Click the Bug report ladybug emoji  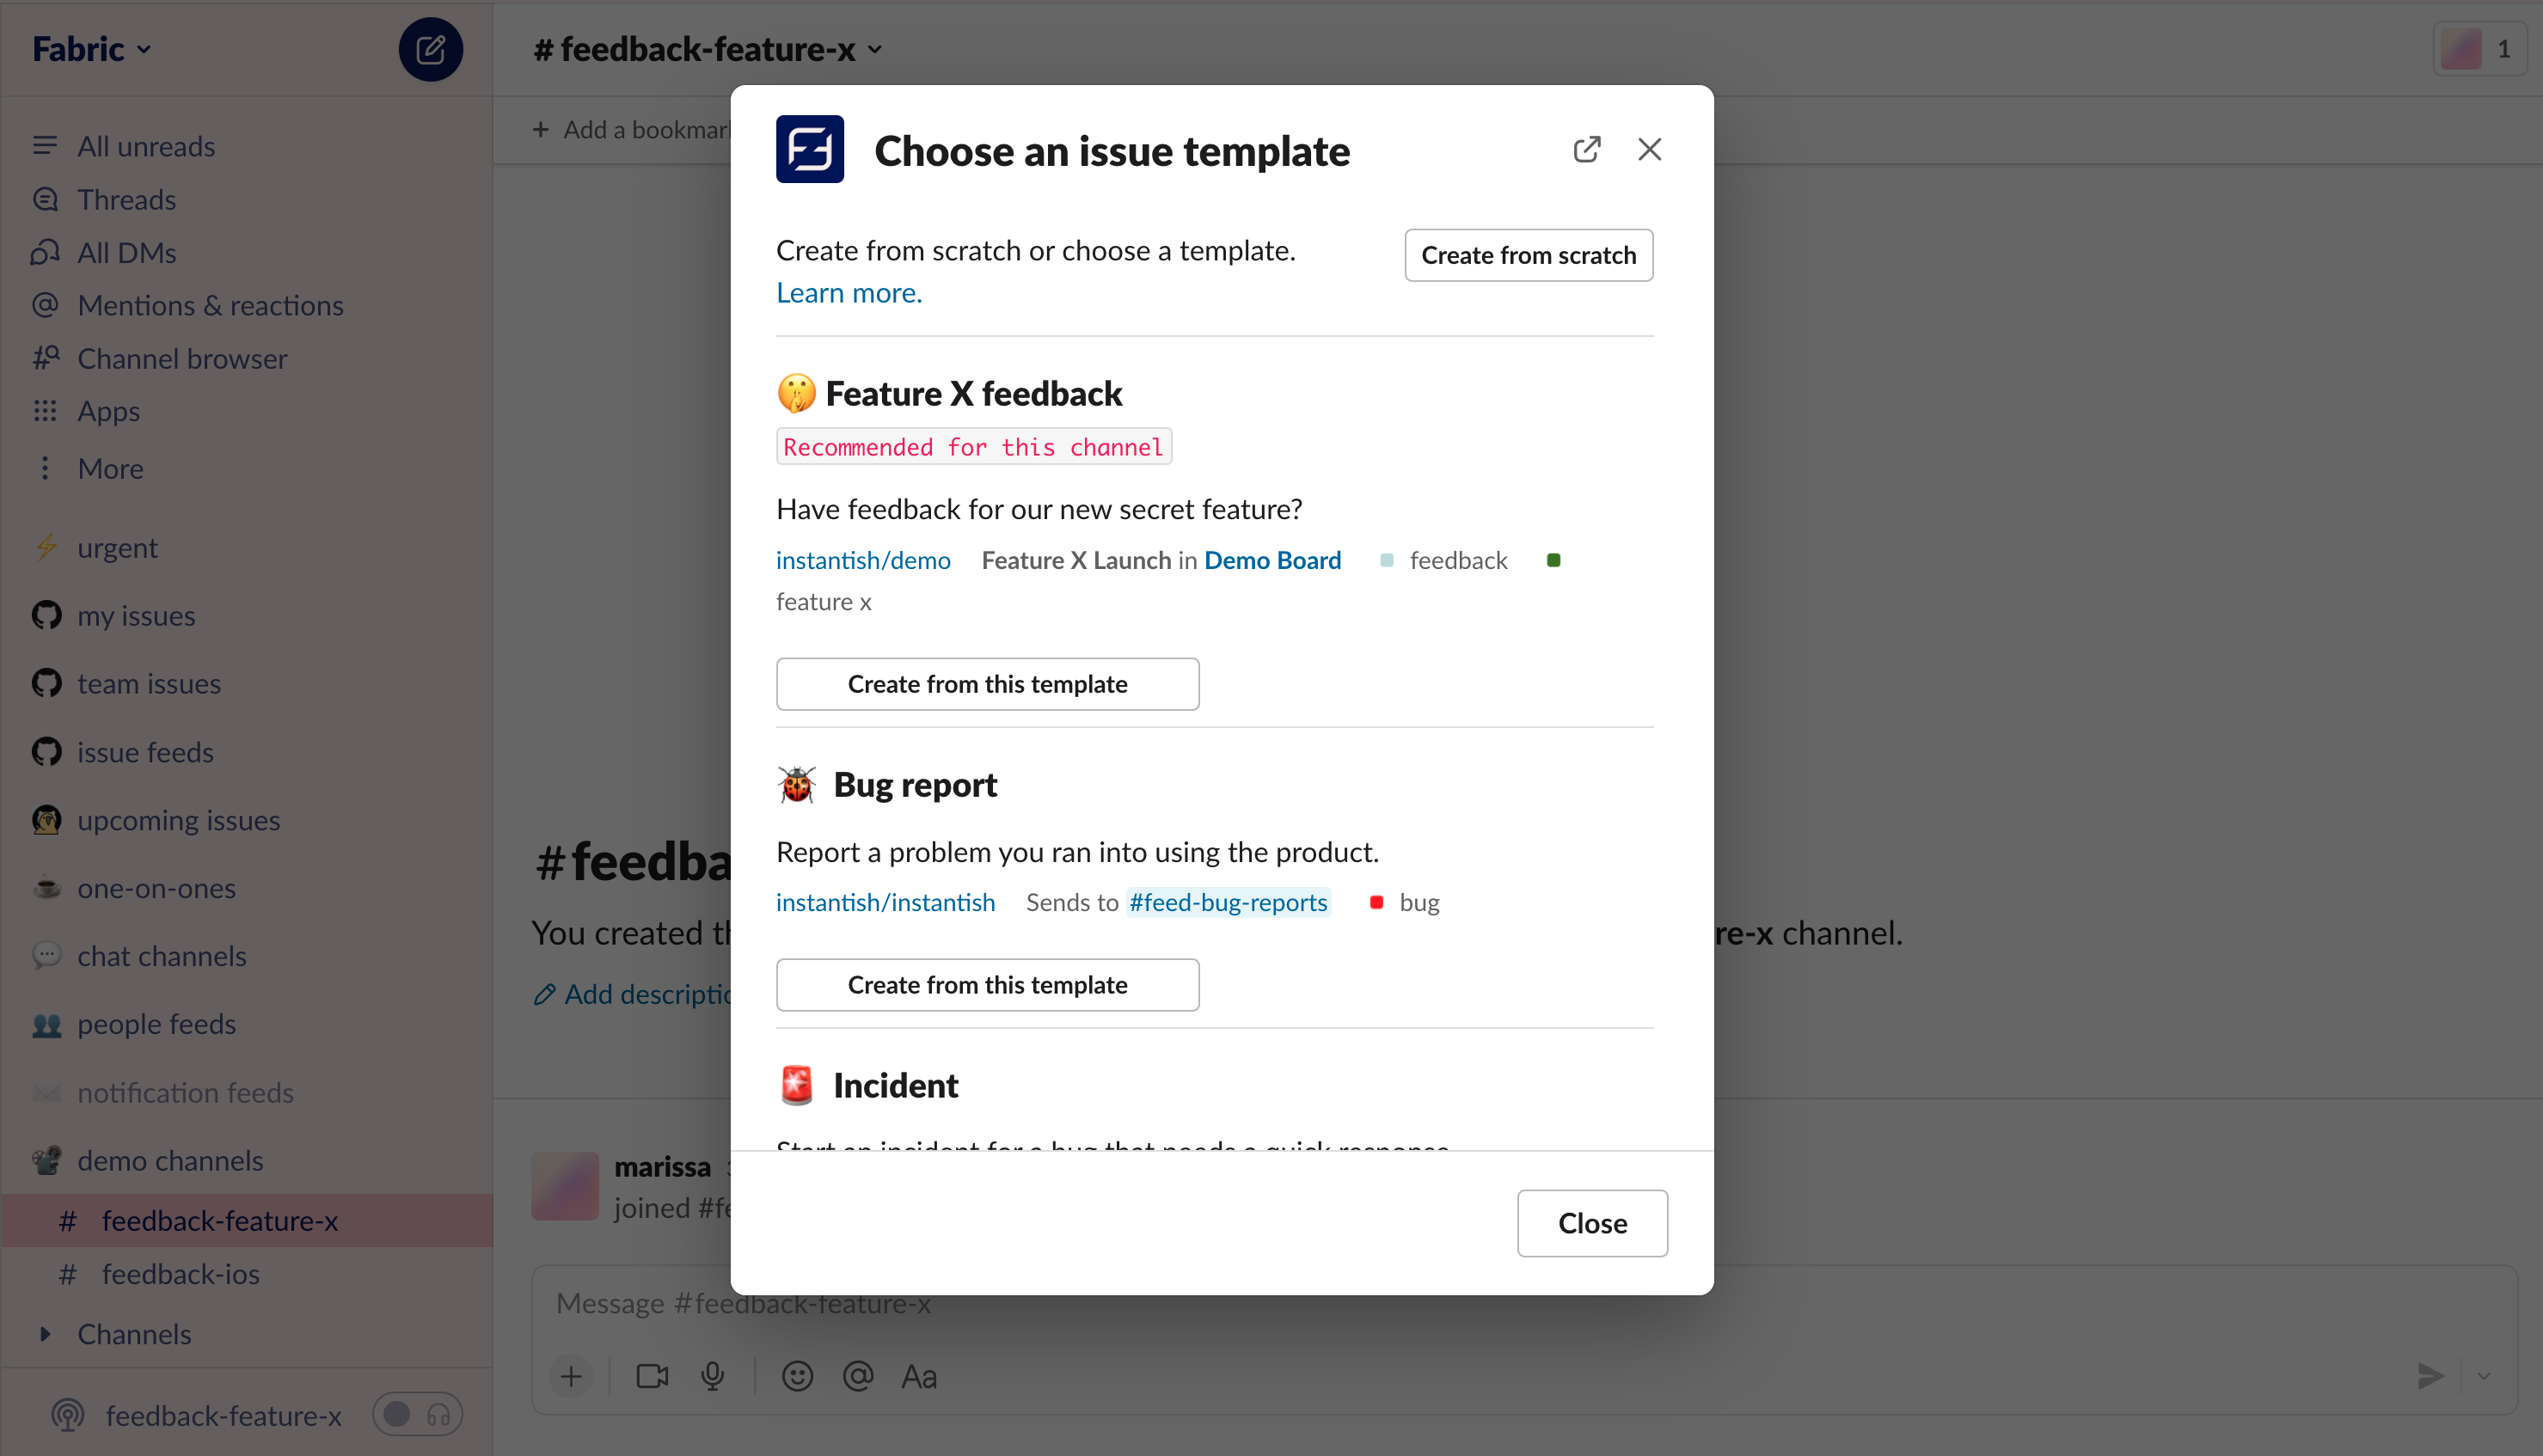pos(797,784)
